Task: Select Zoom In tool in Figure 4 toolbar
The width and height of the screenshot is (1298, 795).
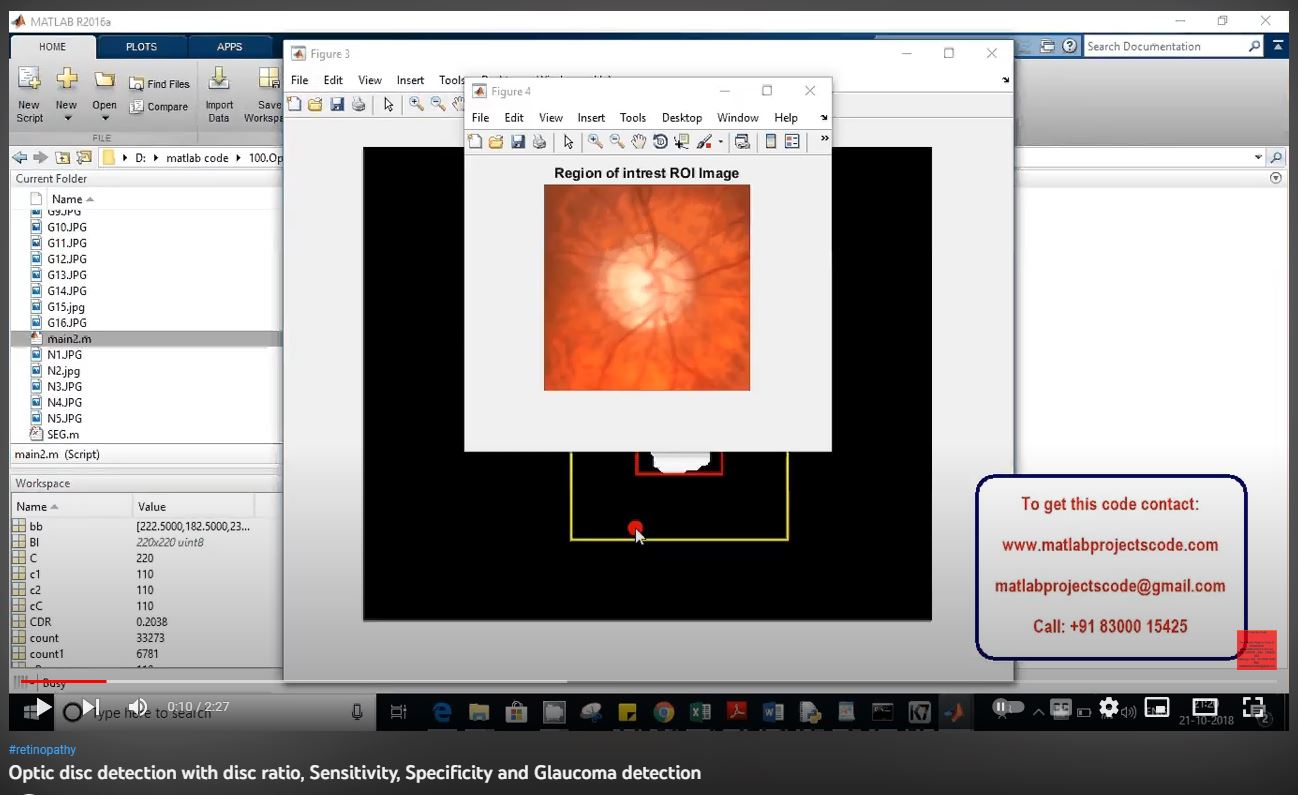Action: 595,142
